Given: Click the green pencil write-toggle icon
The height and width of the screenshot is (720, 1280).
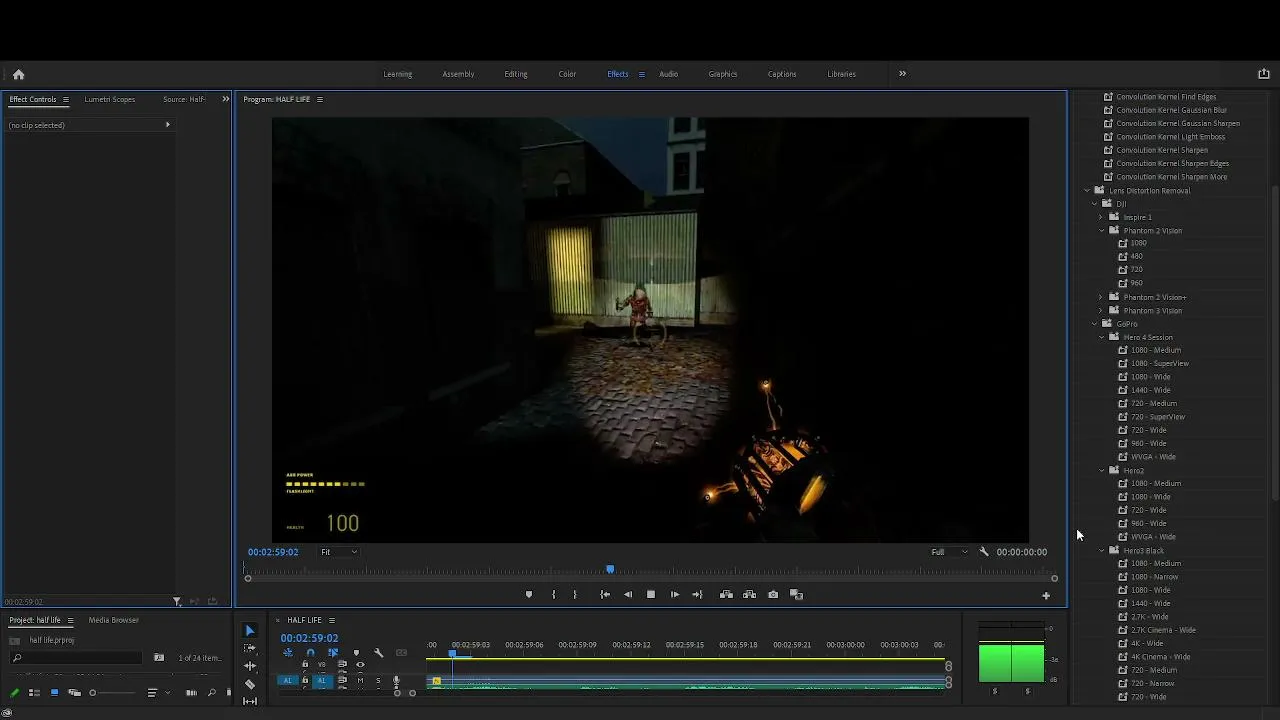Looking at the screenshot, I should coord(14,693).
